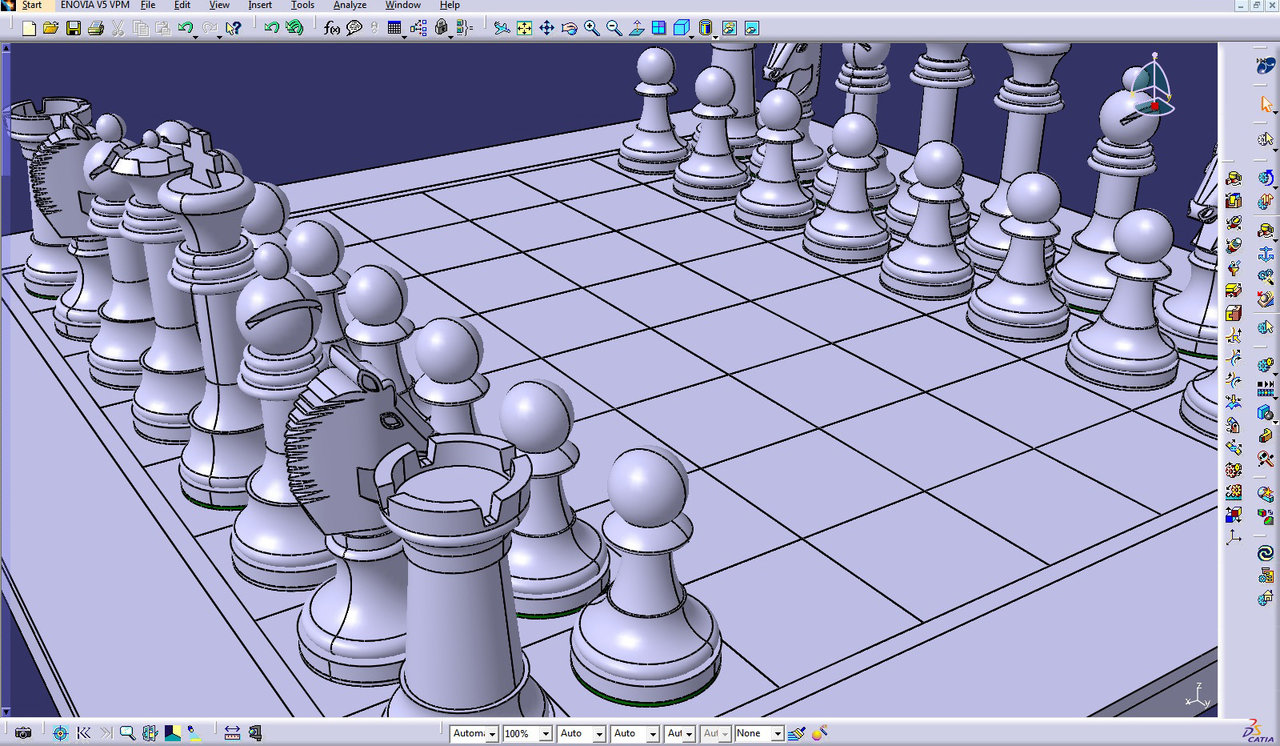
Task: Open the Design Table icon
Action: (x=394, y=28)
